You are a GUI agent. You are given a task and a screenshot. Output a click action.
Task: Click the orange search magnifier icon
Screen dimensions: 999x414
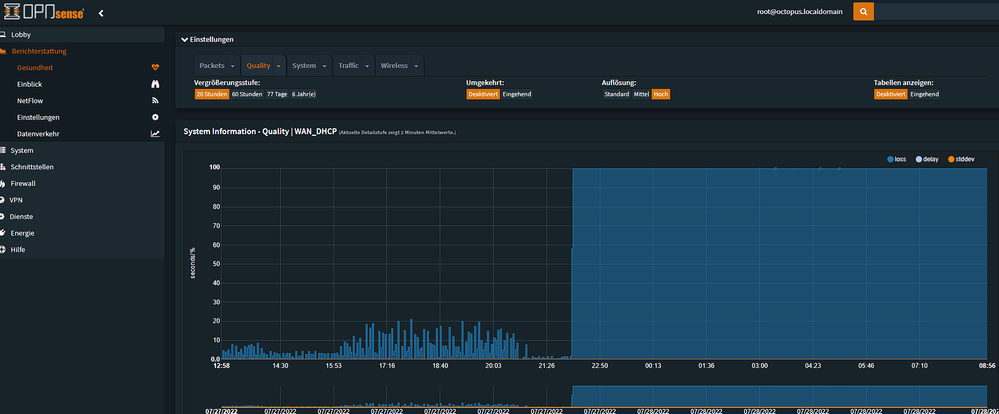point(863,12)
